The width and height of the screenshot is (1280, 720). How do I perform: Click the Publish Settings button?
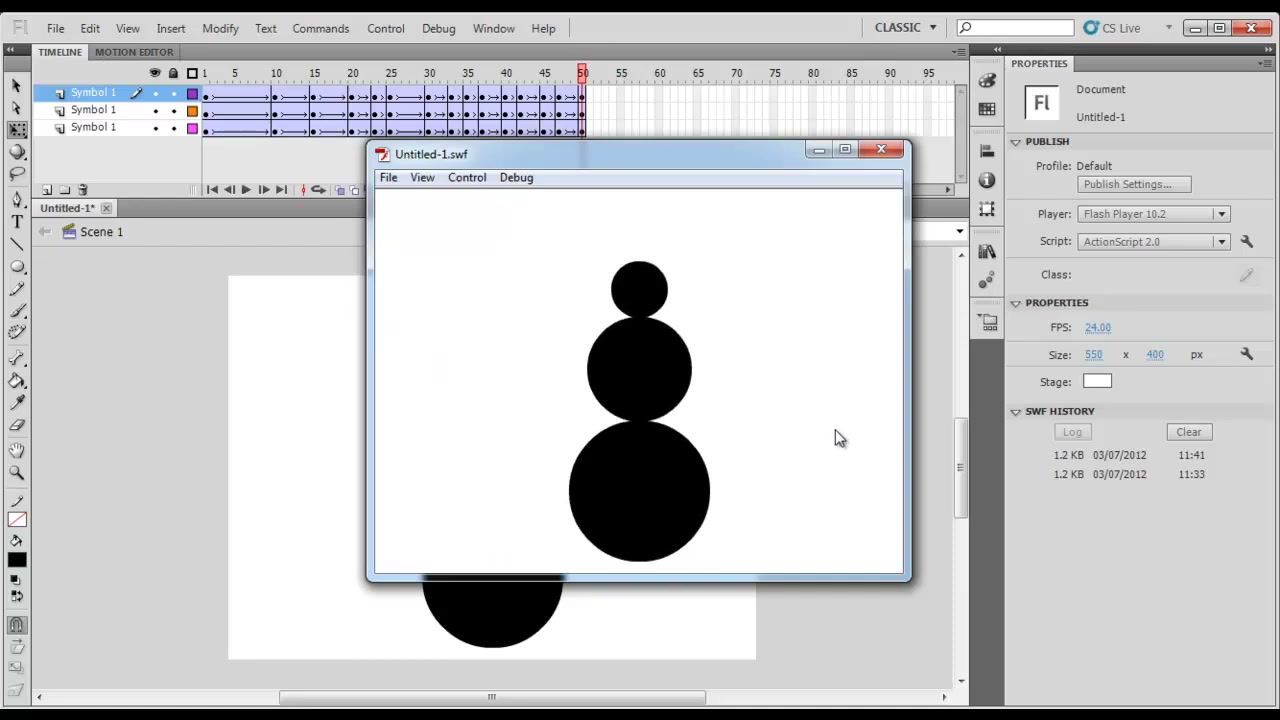1134,184
